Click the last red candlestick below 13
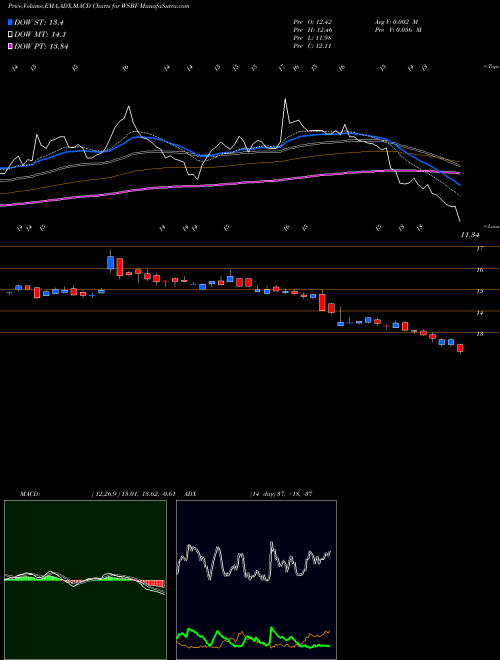Screen dimensions: 500x660 click(x=460, y=349)
